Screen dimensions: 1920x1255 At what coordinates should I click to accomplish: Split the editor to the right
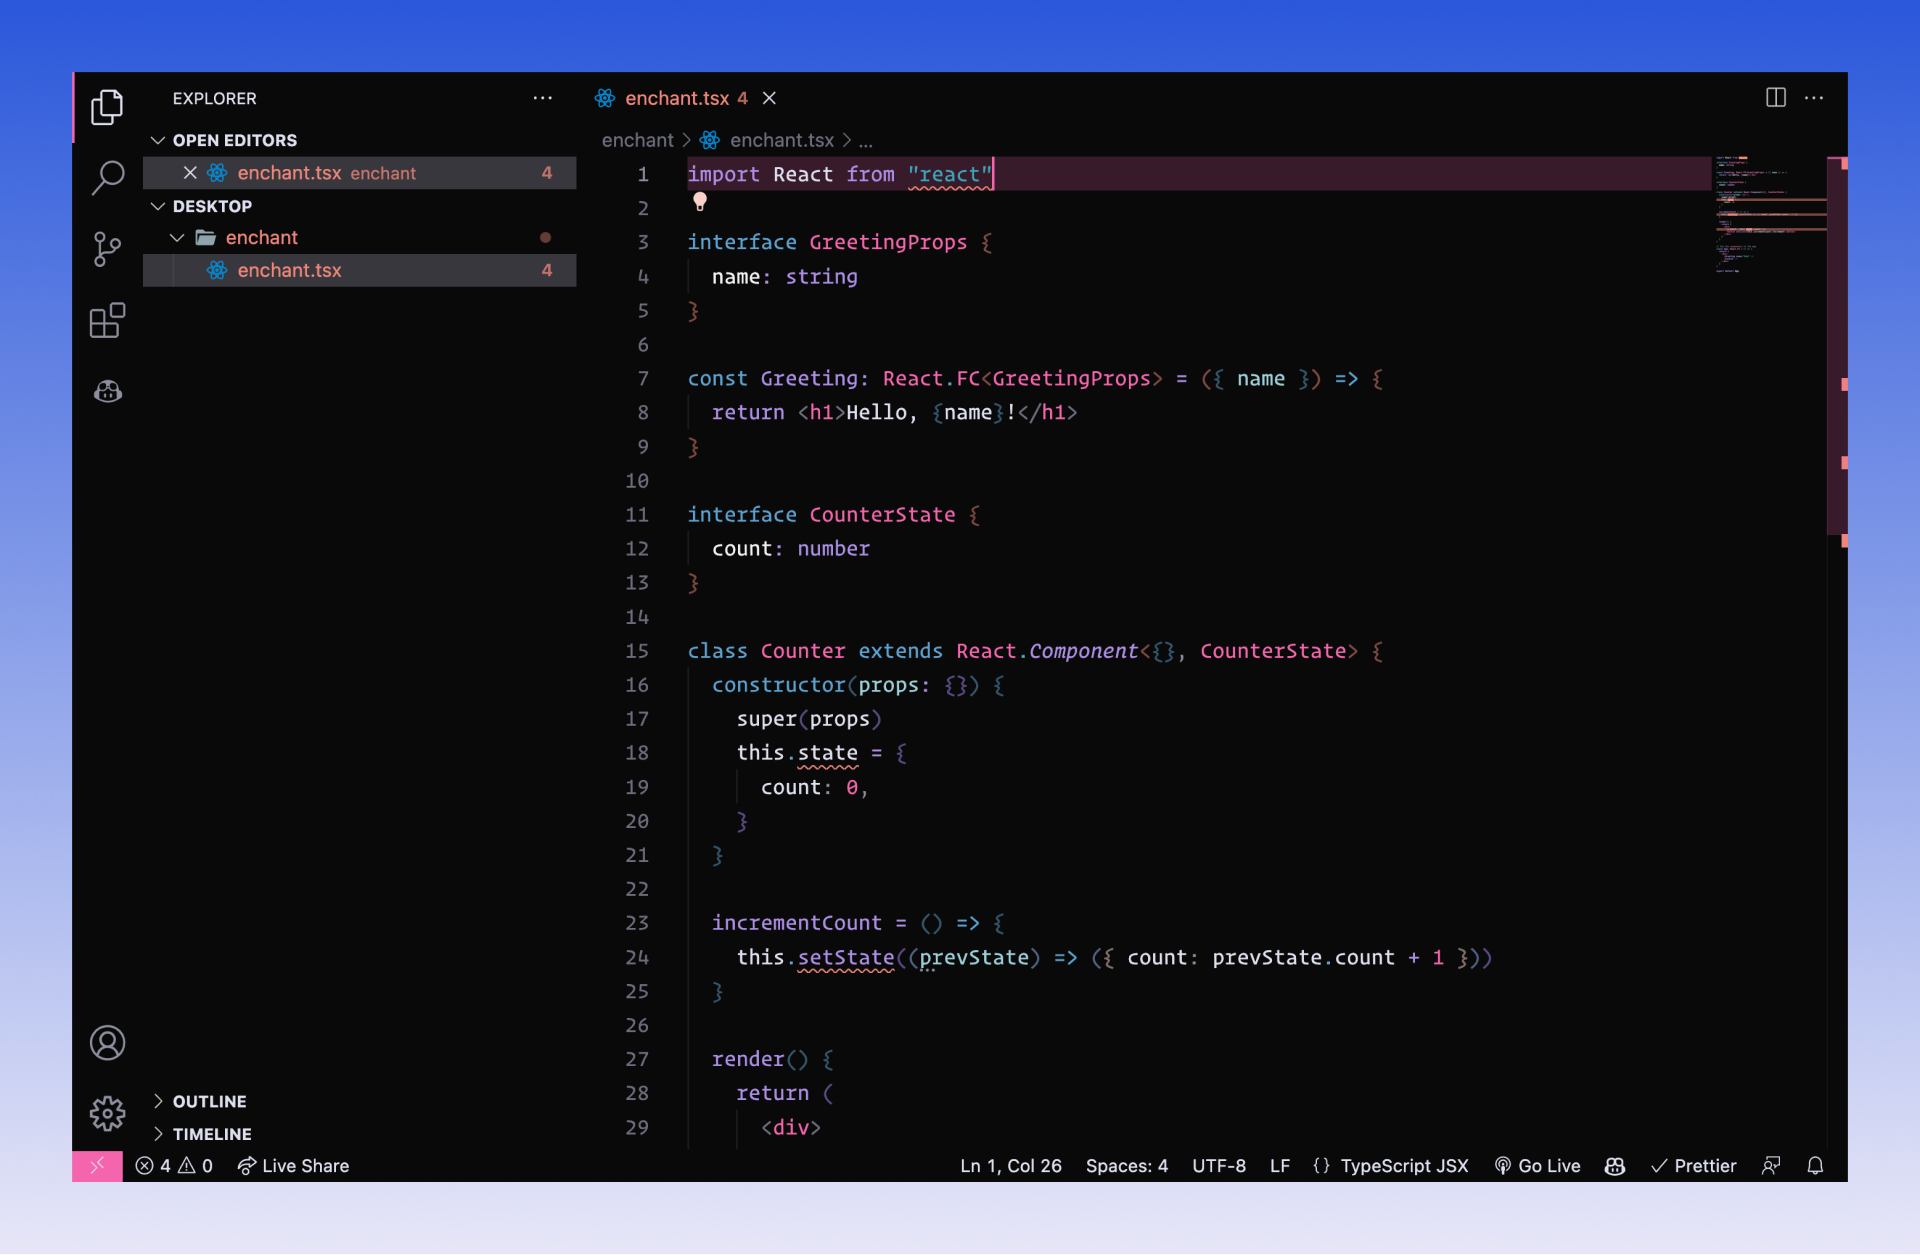[x=1775, y=98]
